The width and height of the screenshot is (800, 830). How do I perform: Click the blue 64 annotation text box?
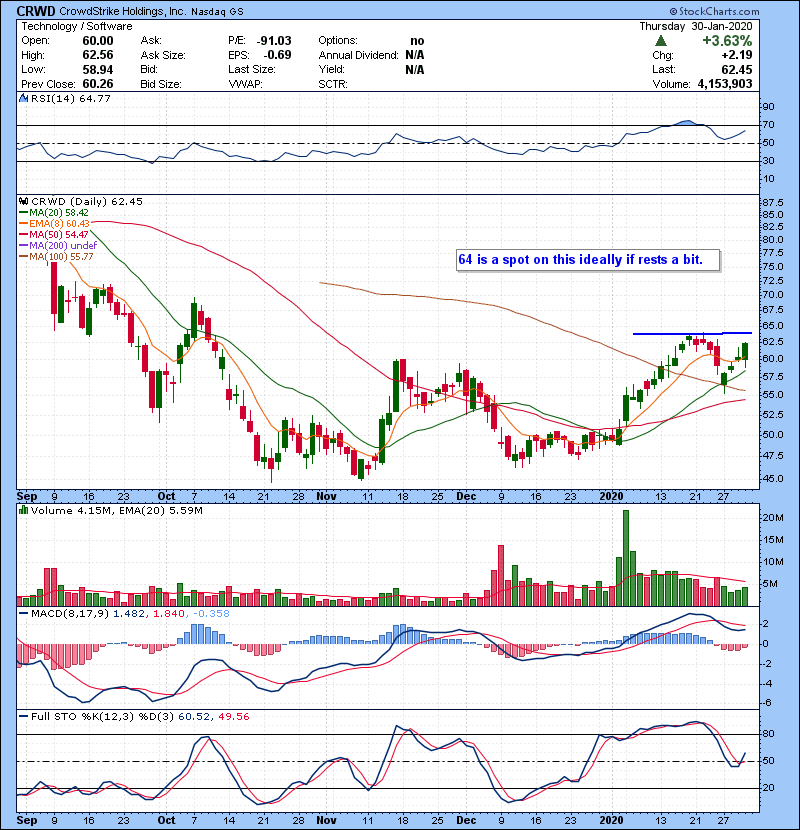tap(588, 260)
